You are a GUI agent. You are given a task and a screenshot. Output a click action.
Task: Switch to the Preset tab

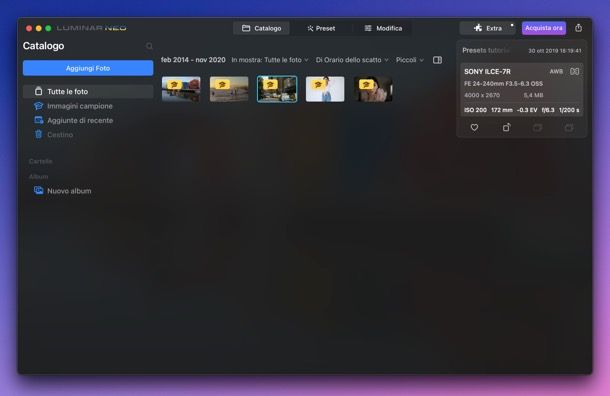321,28
